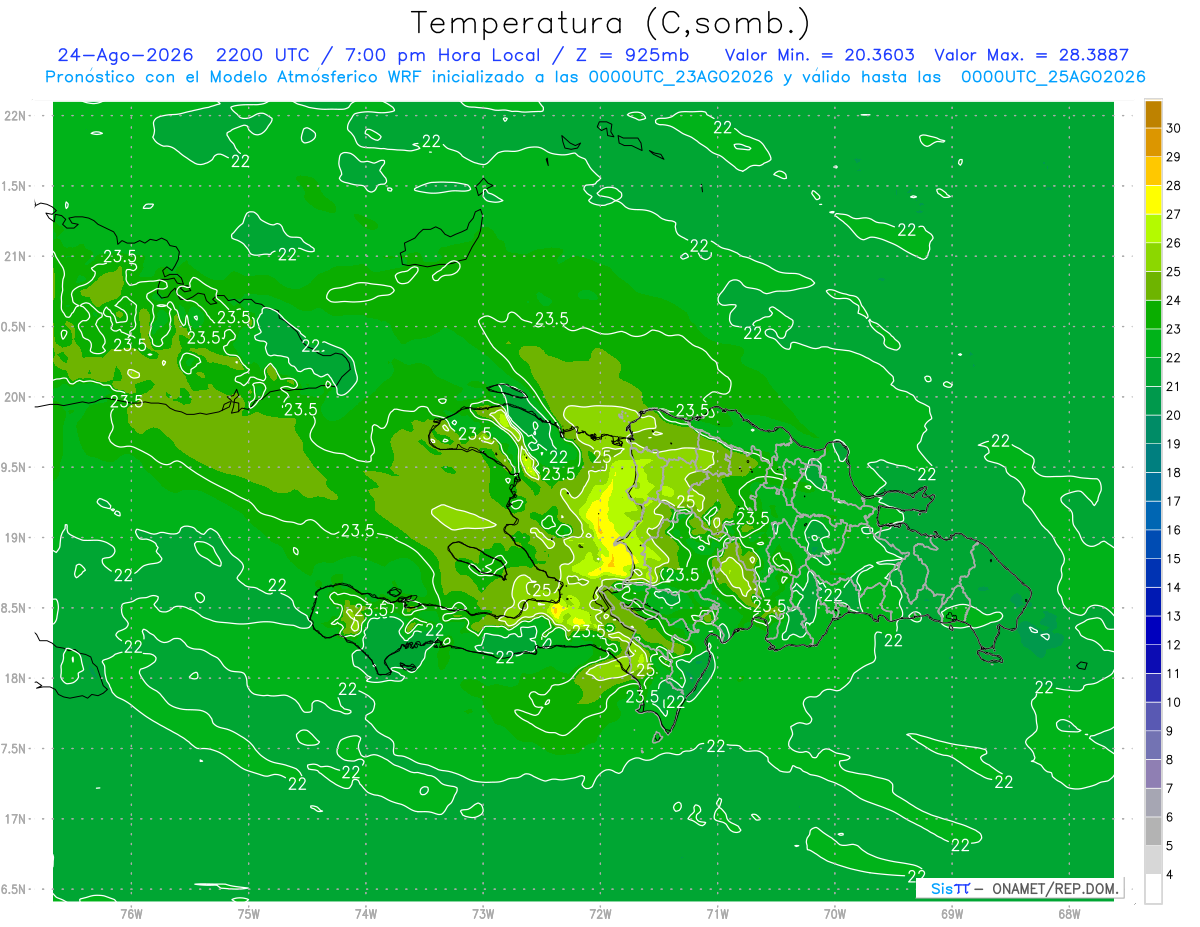The image size is (1200, 927).
Task: Click colorbar value "20"
Action: pyautogui.click(x=1175, y=415)
